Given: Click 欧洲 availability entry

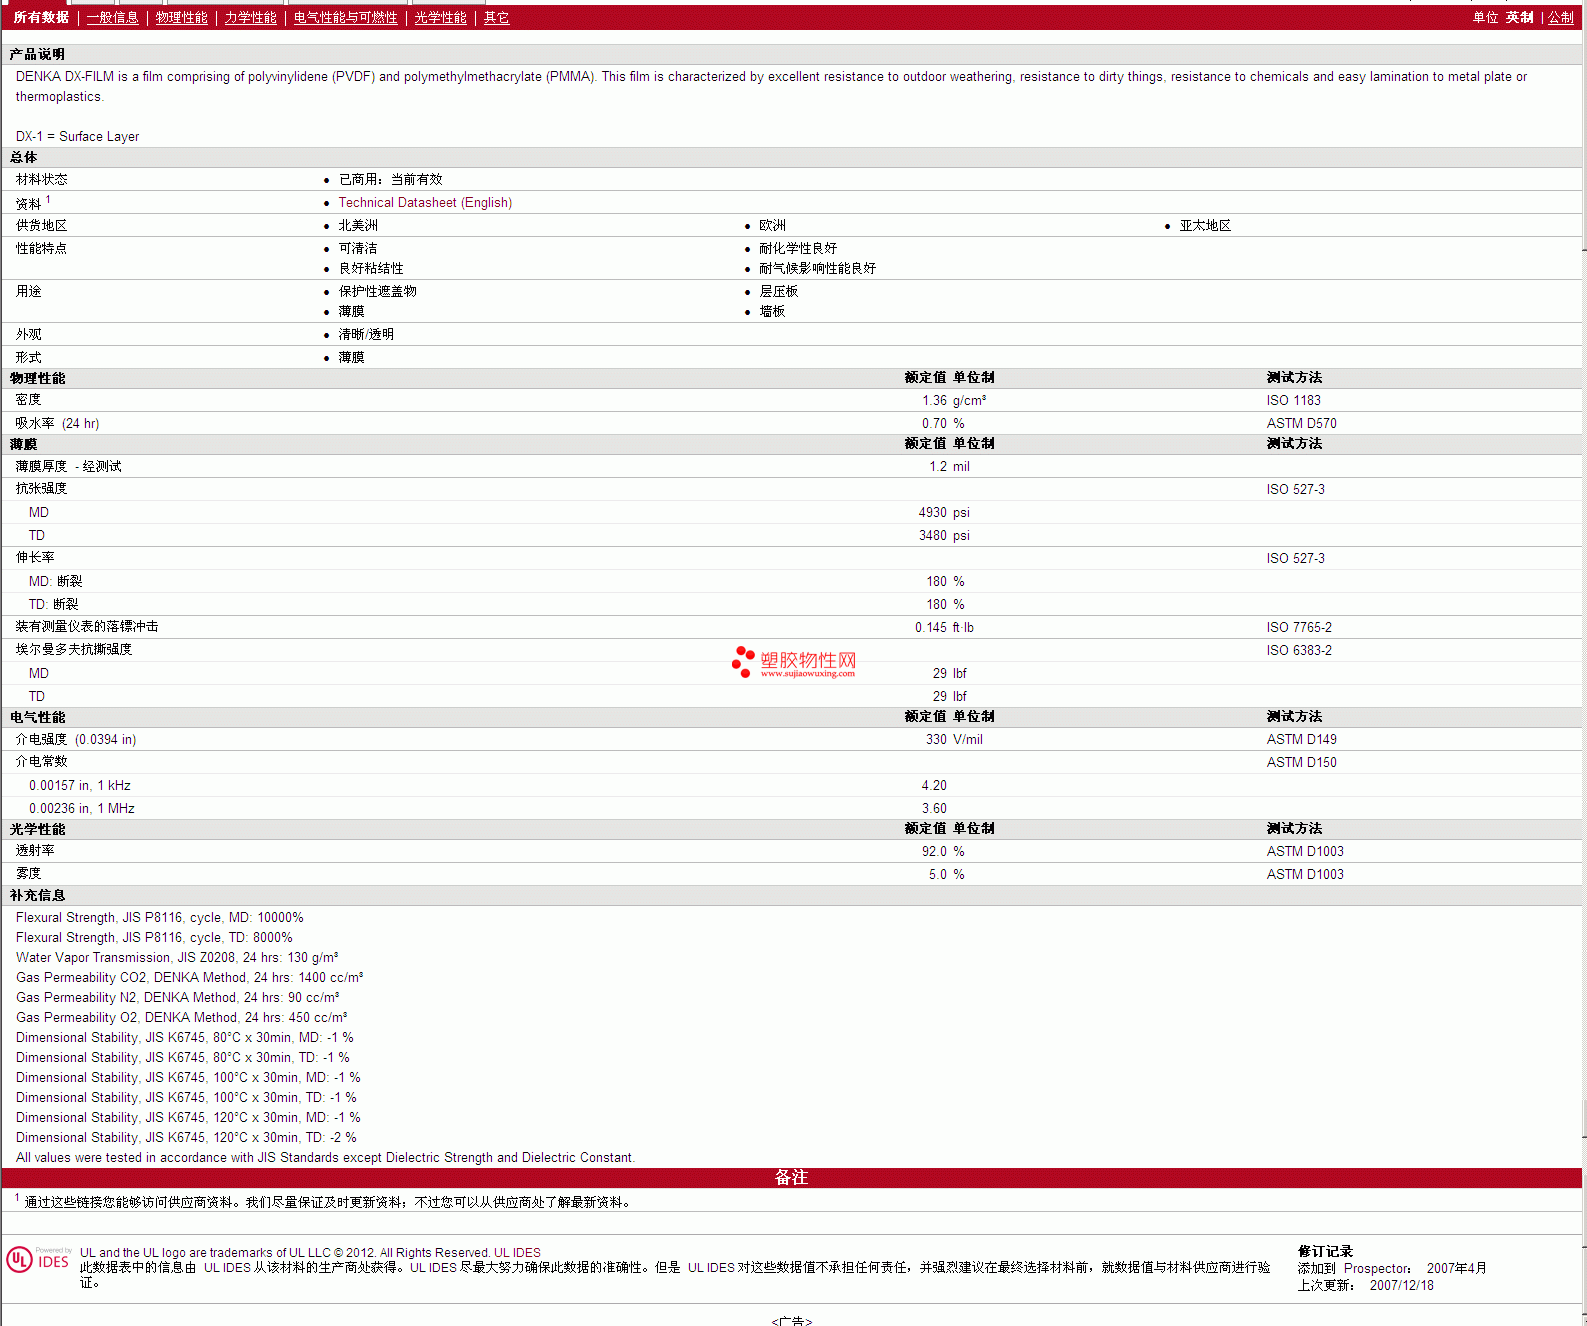Looking at the screenshot, I should 772,225.
